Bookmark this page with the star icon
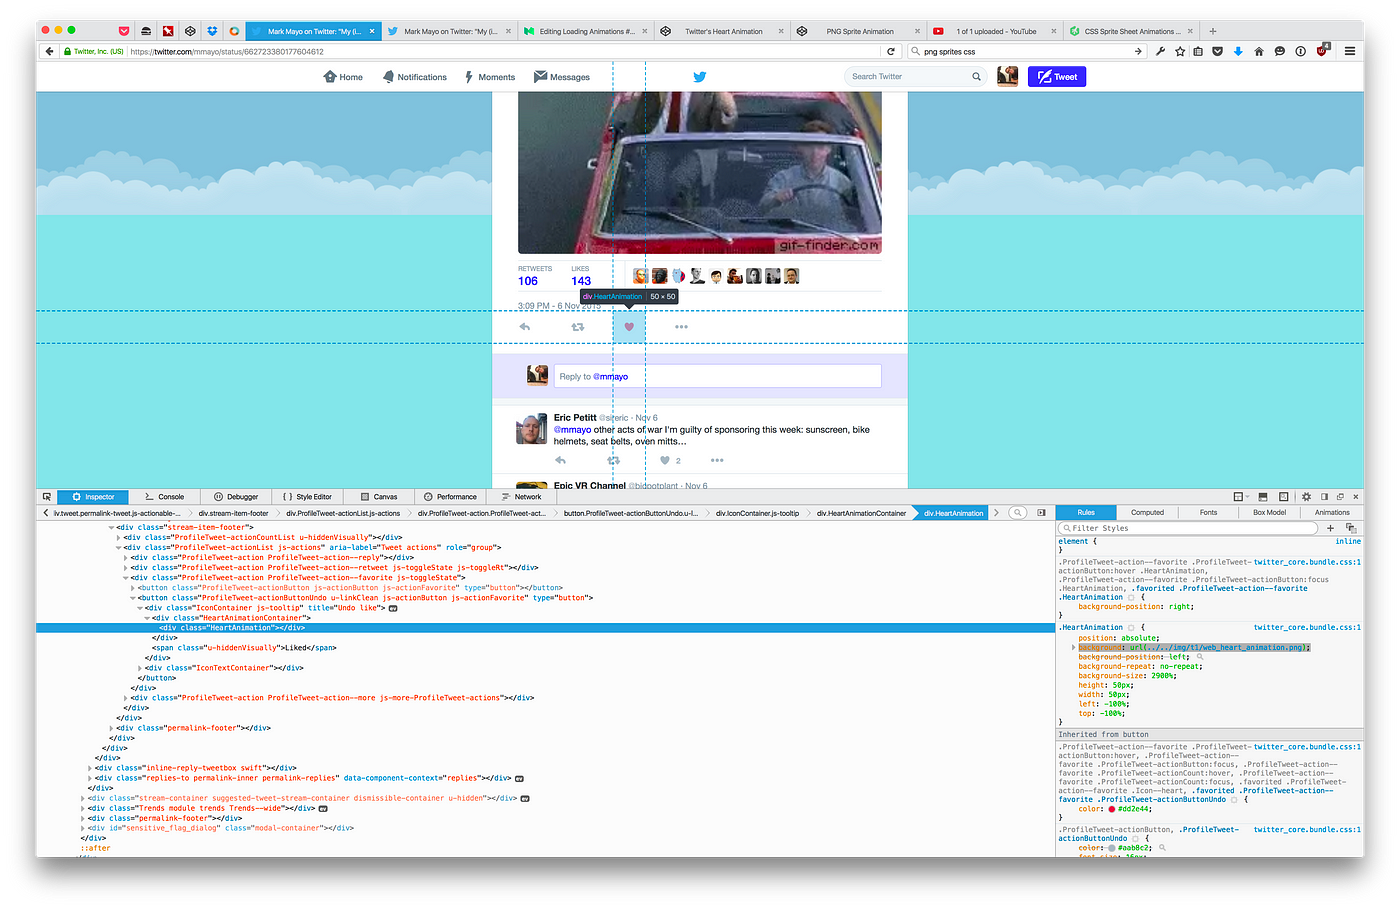Screen dimensions: 1400x909 (x=1180, y=51)
